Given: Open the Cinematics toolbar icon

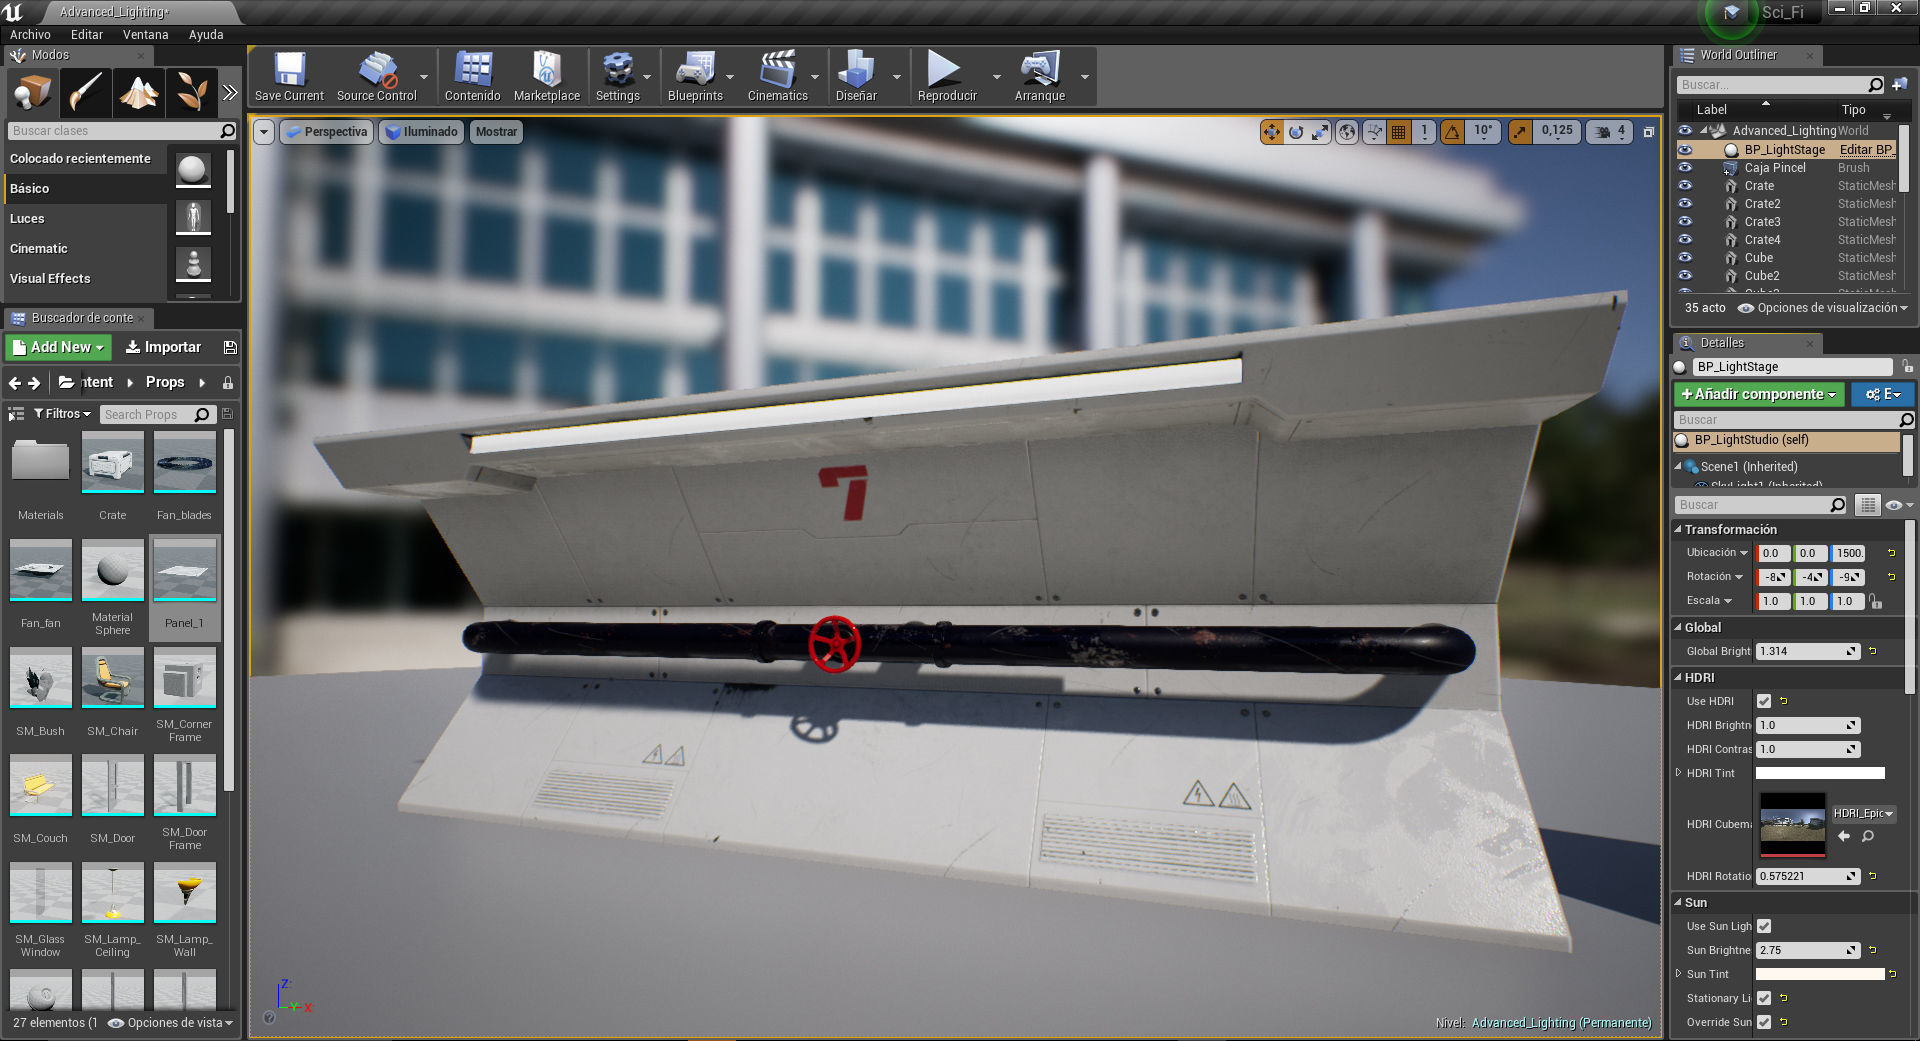Looking at the screenshot, I should click(778, 76).
